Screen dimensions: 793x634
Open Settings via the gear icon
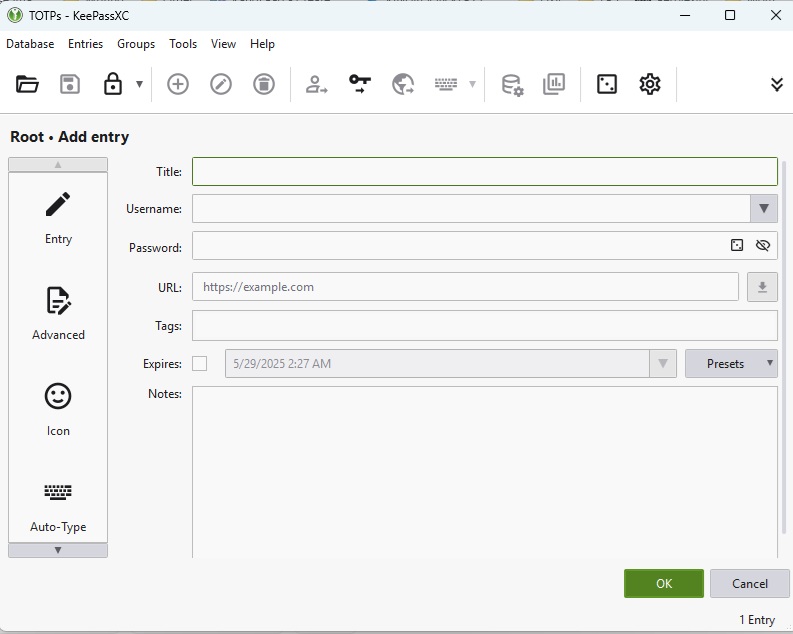pyautogui.click(x=650, y=85)
